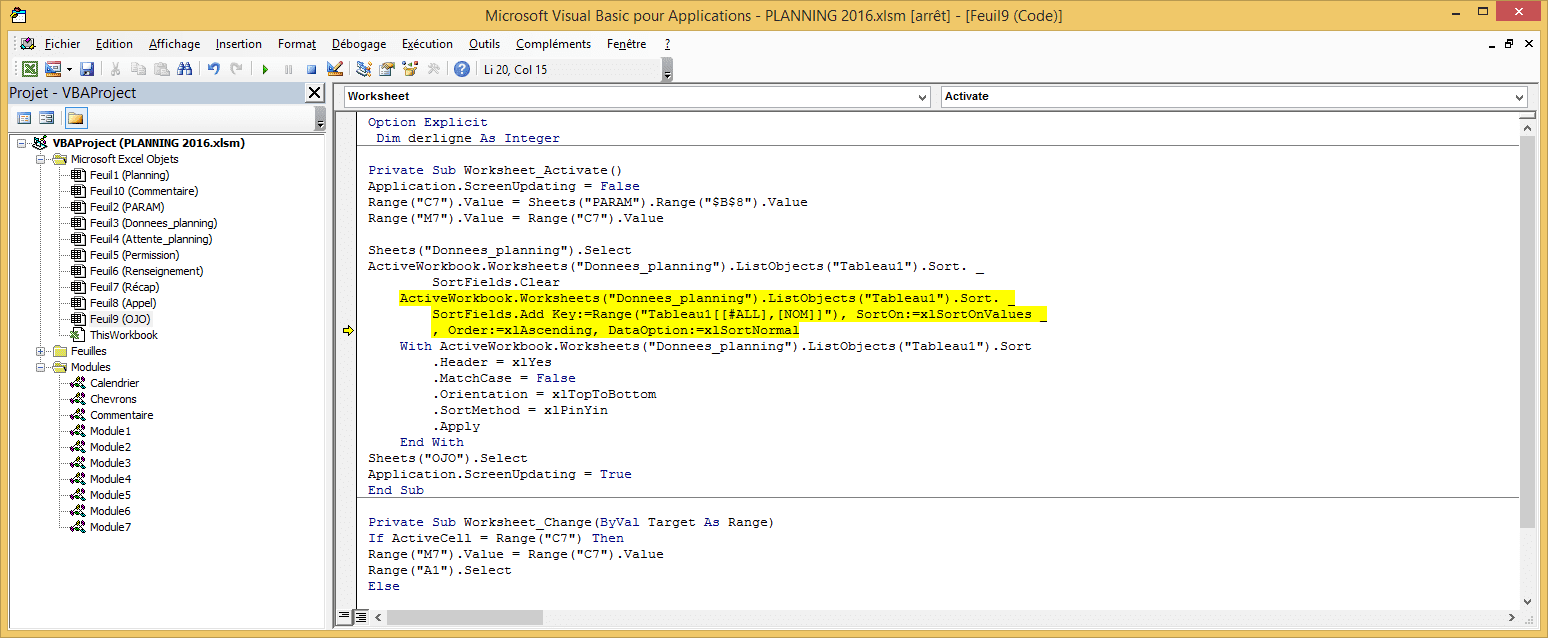
Task: Click the View Microsoft Excel icon
Action: 30,69
